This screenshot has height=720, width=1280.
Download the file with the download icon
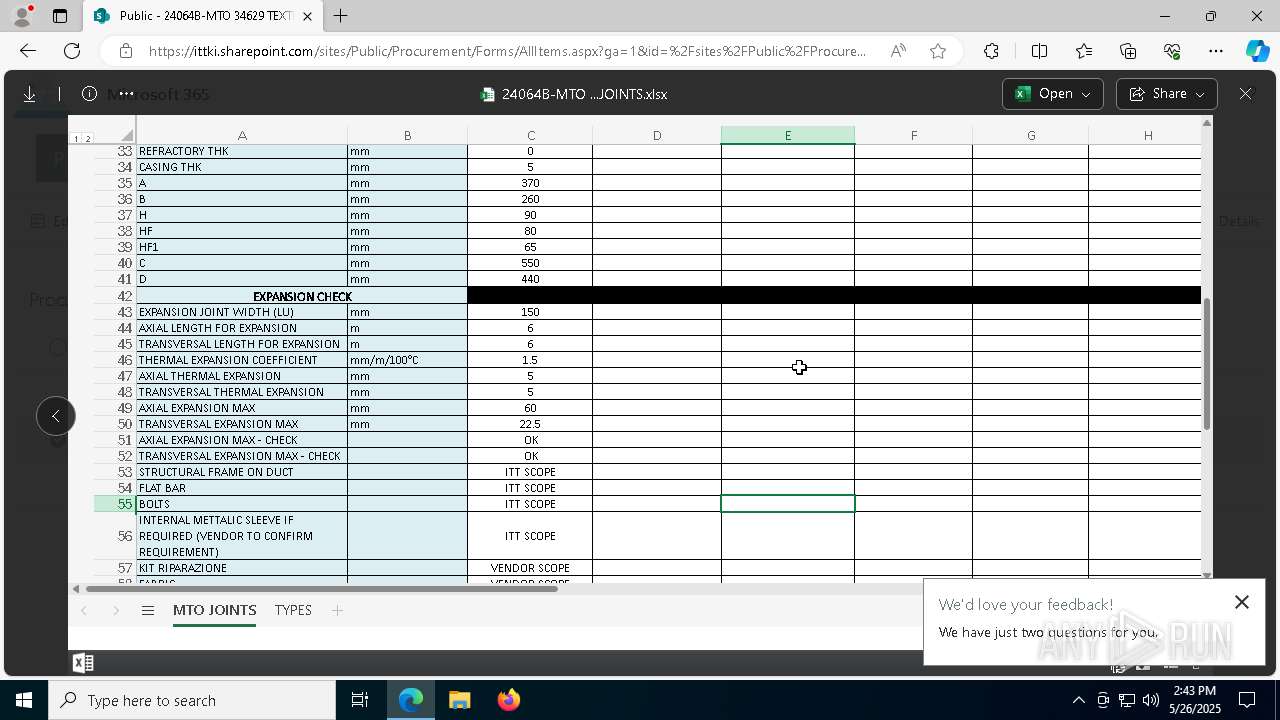(30, 94)
